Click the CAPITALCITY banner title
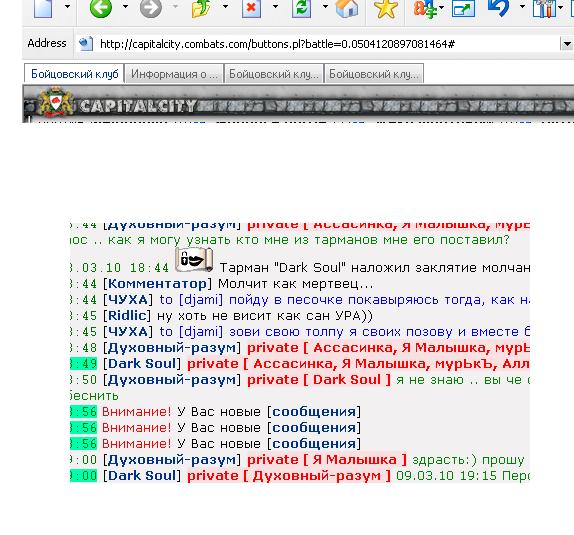Screen dimensions: 574x535 coord(138,106)
